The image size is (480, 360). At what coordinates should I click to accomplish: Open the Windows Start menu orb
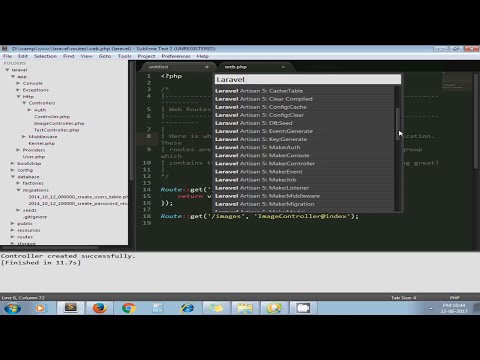click(x=12, y=308)
